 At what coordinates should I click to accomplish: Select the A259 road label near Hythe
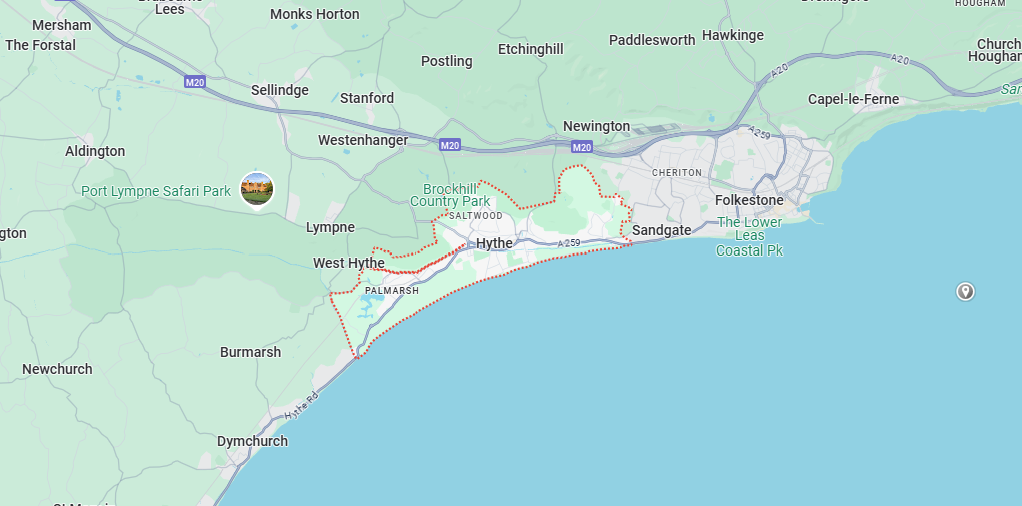coord(569,243)
